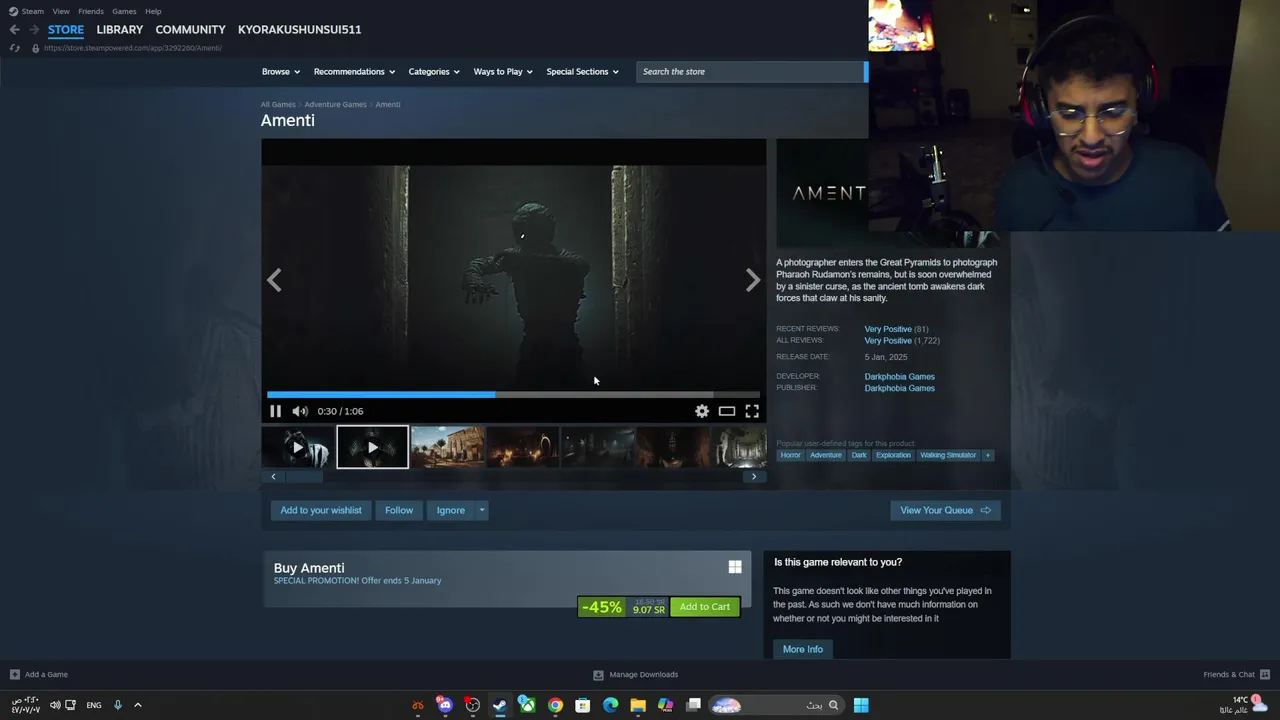Select the Exploration tag
The width and height of the screenshot is (1280, 720).
click(x=893, y=455)
